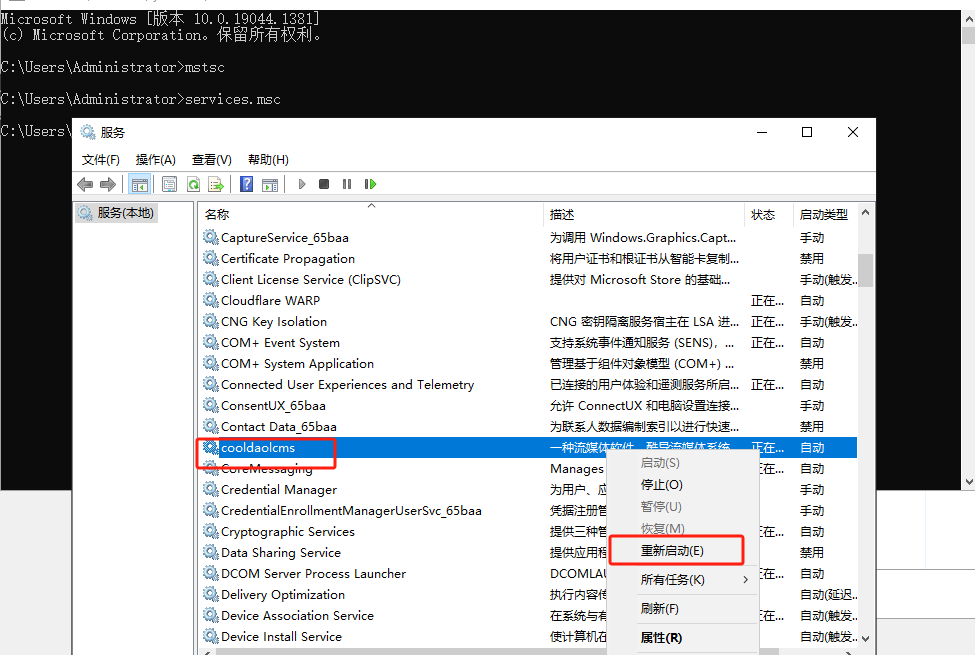Viewport: 975px width, 655px height.
Task: Click the Restart Service toolbar icon
Action: point(370,184)
